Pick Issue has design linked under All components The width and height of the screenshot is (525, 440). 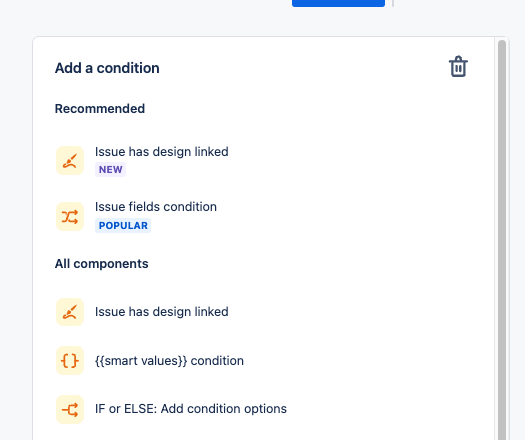pyautogui.click(x=162, y=312)
